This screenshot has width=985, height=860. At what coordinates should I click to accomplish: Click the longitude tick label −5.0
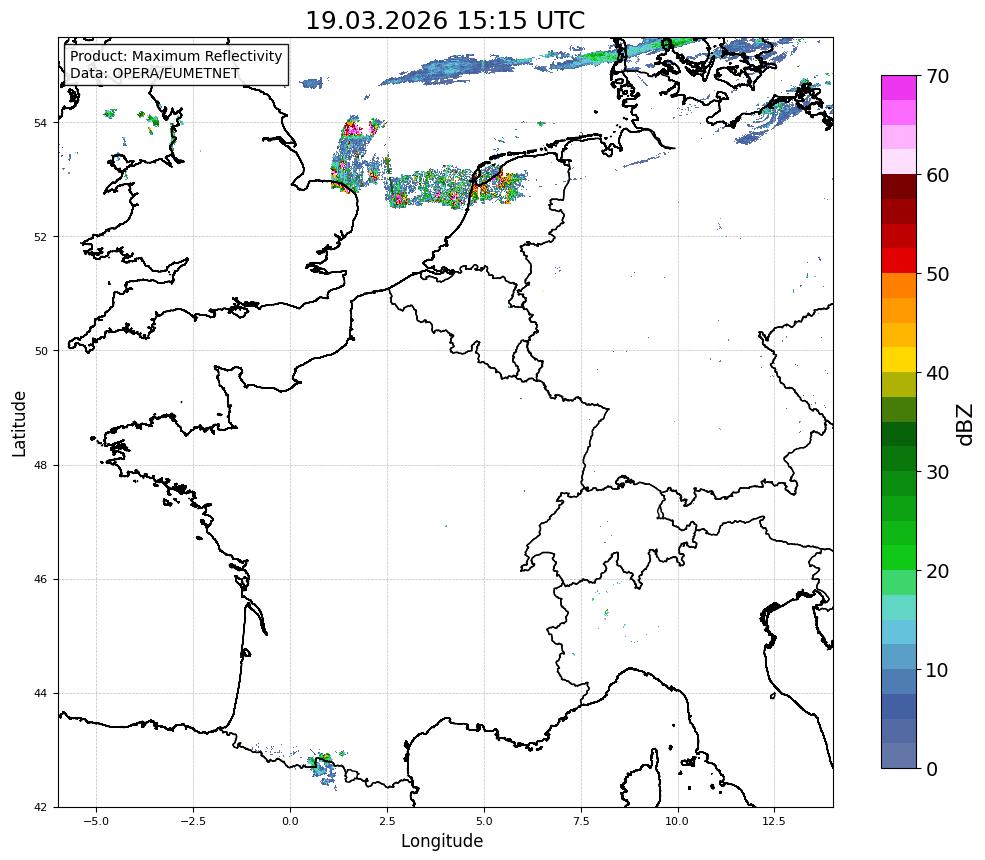96,821
